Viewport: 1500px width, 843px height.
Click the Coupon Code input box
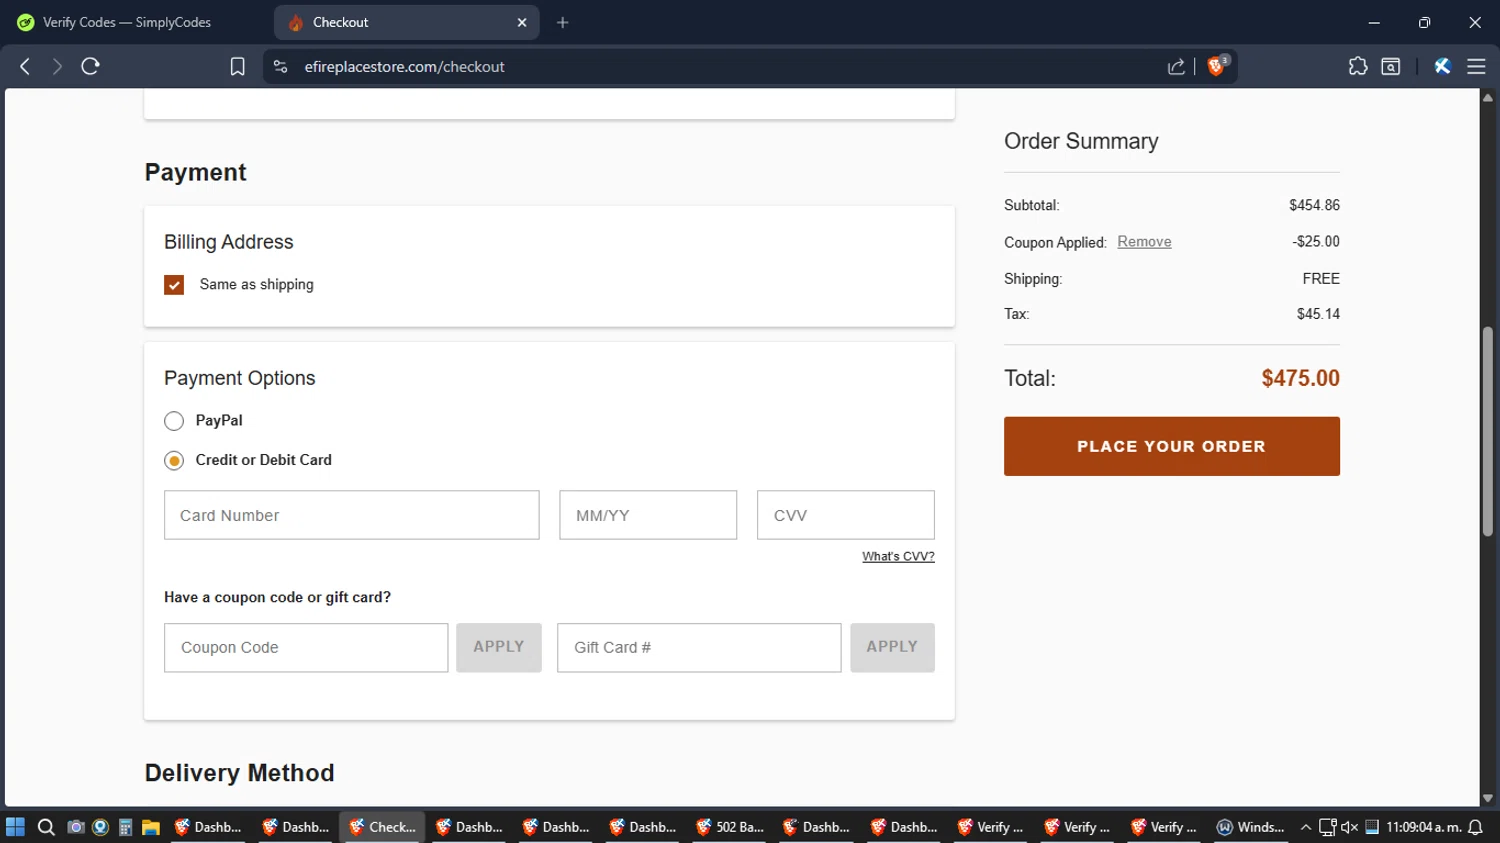coord(306,648)
